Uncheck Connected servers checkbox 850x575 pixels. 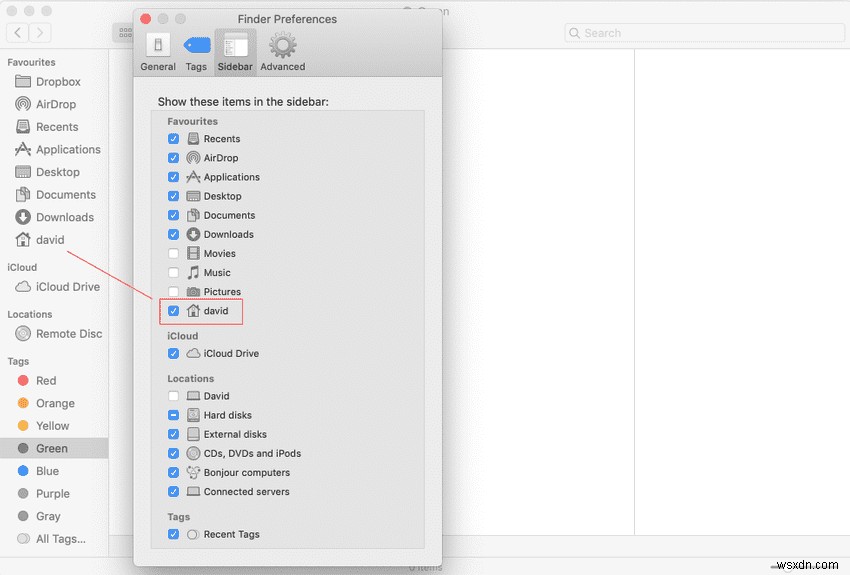[173, 492]
